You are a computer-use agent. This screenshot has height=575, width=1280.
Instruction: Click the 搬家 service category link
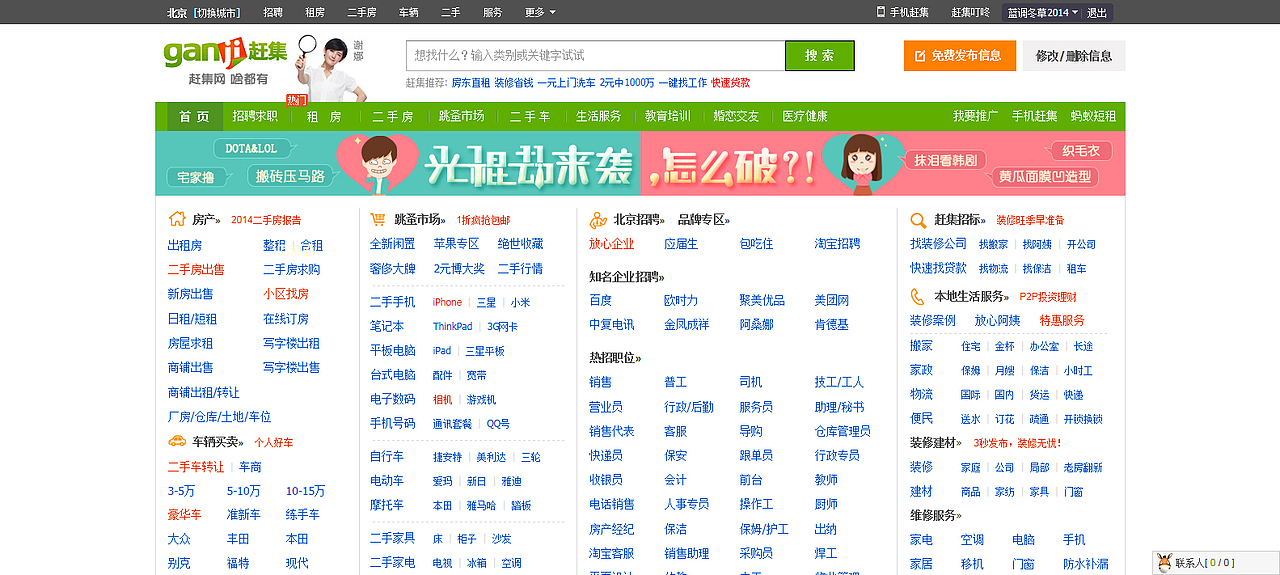921,345
